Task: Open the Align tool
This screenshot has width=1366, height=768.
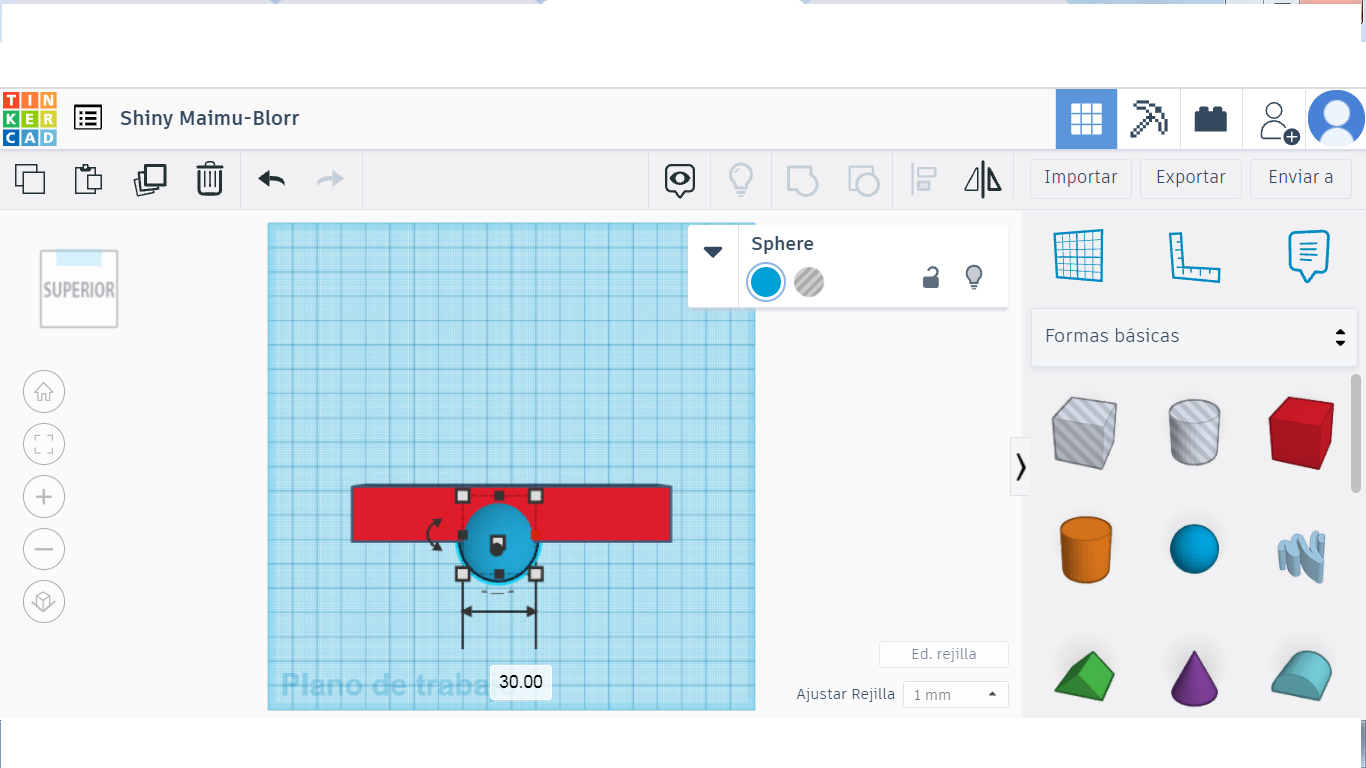Action: pyautogui.click(x=923, y=180)
